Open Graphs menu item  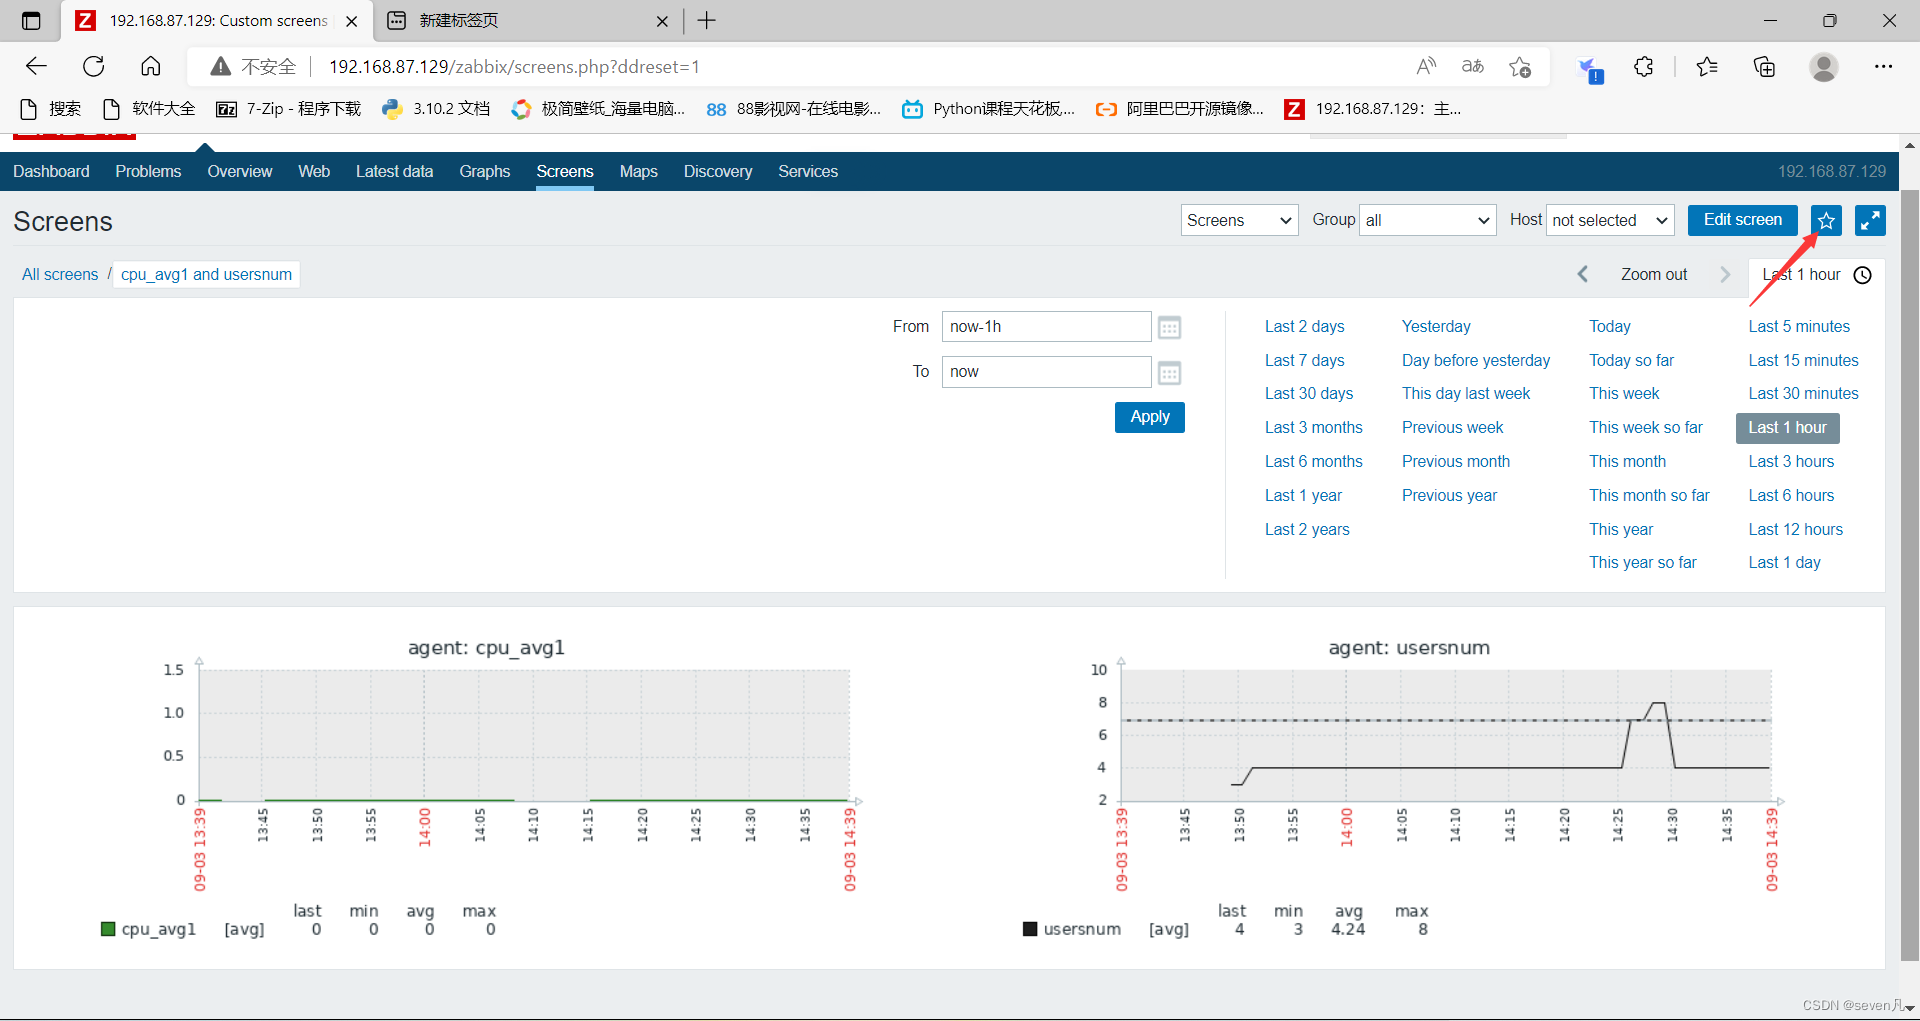tap(485, 171)
